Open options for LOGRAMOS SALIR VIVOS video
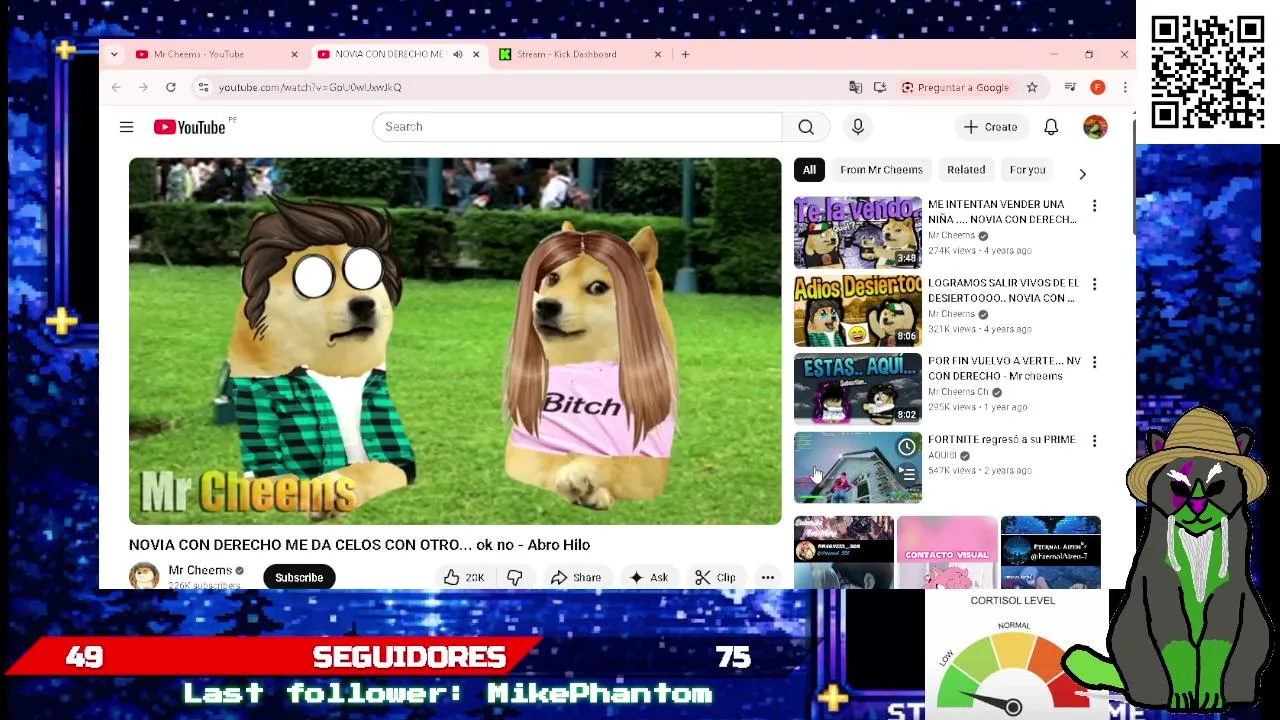 (1094, 284)
